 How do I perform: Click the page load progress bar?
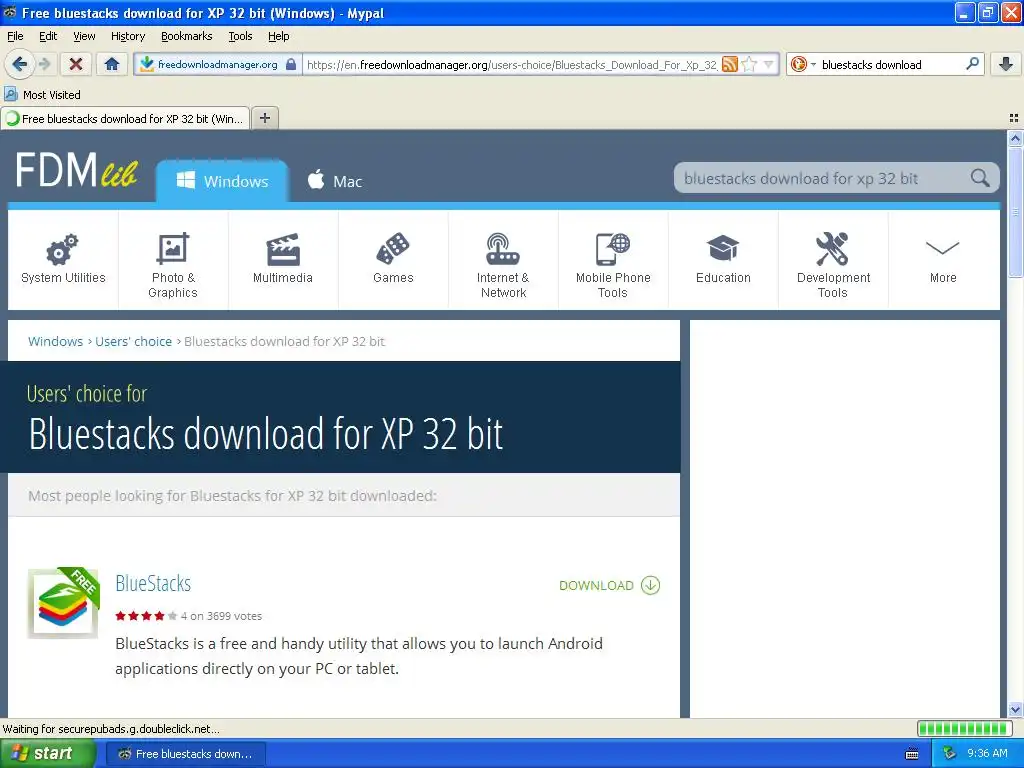965,728
